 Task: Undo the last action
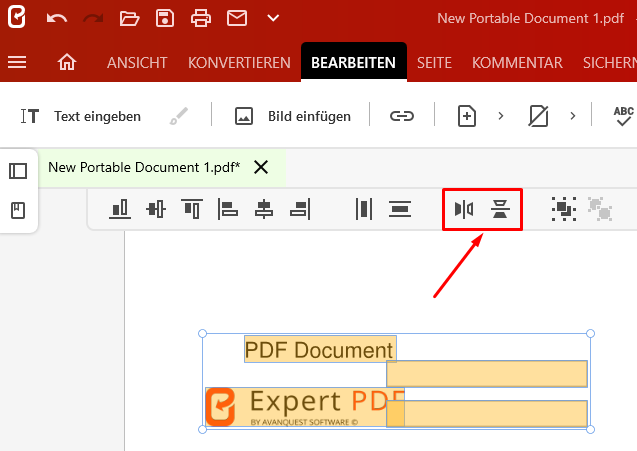coord(56,18)
